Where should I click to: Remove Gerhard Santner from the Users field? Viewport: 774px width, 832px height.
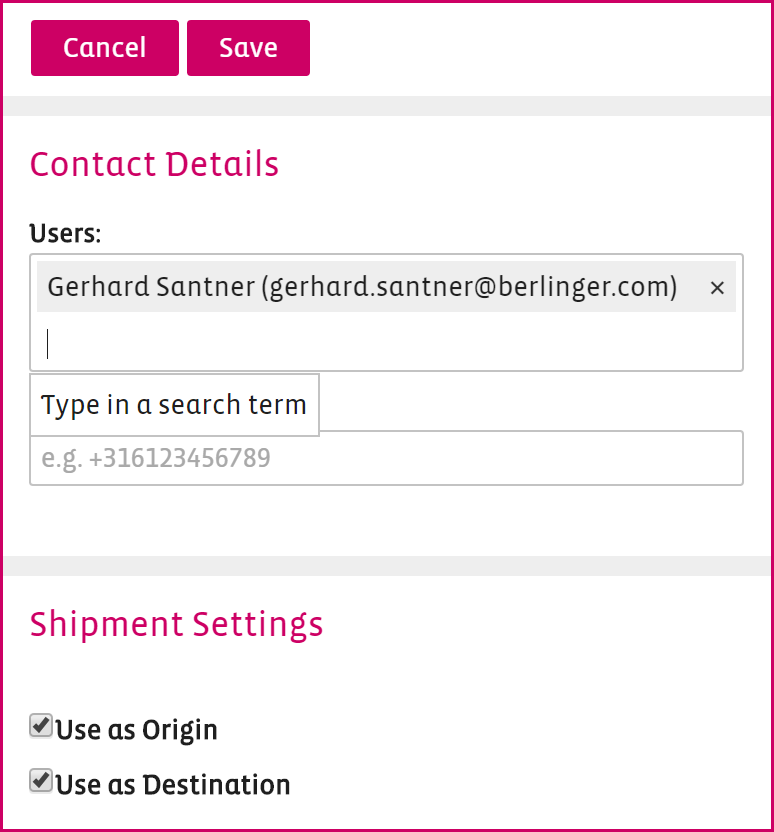click(x=717, y=288)
